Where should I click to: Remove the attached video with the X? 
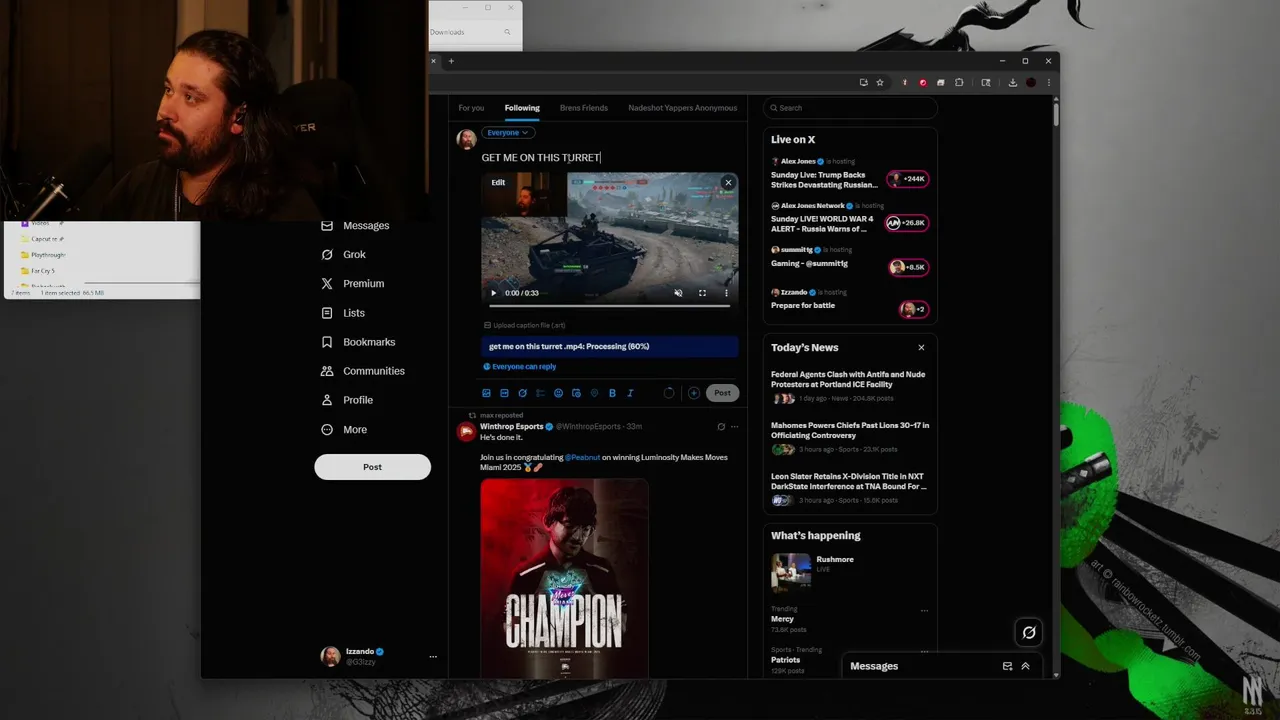[x=728, y=182]
